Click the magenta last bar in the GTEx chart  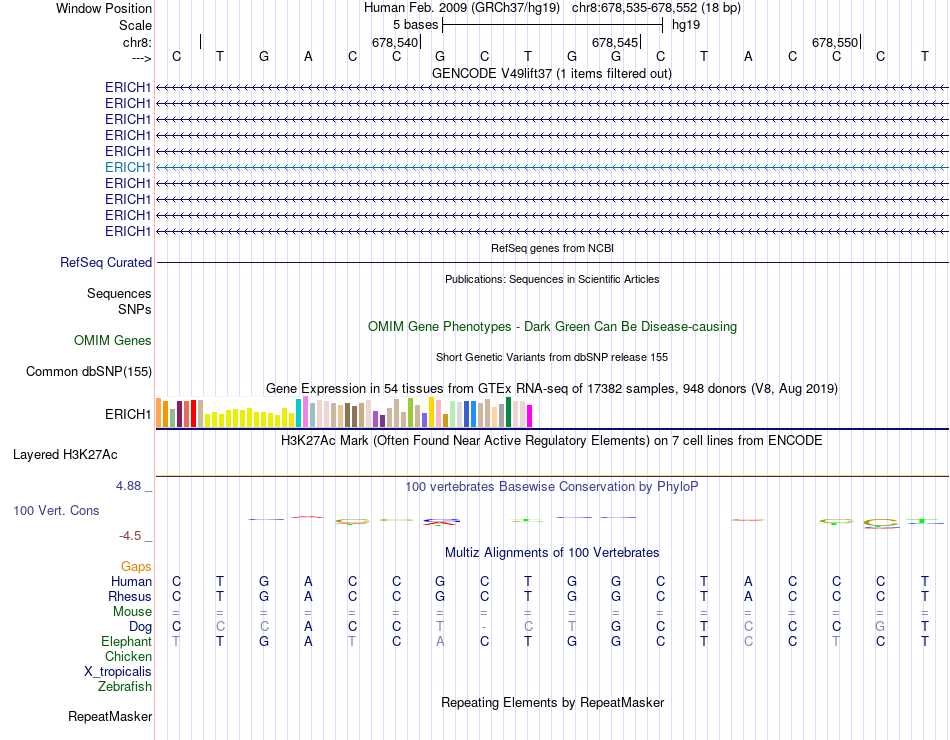530,416
